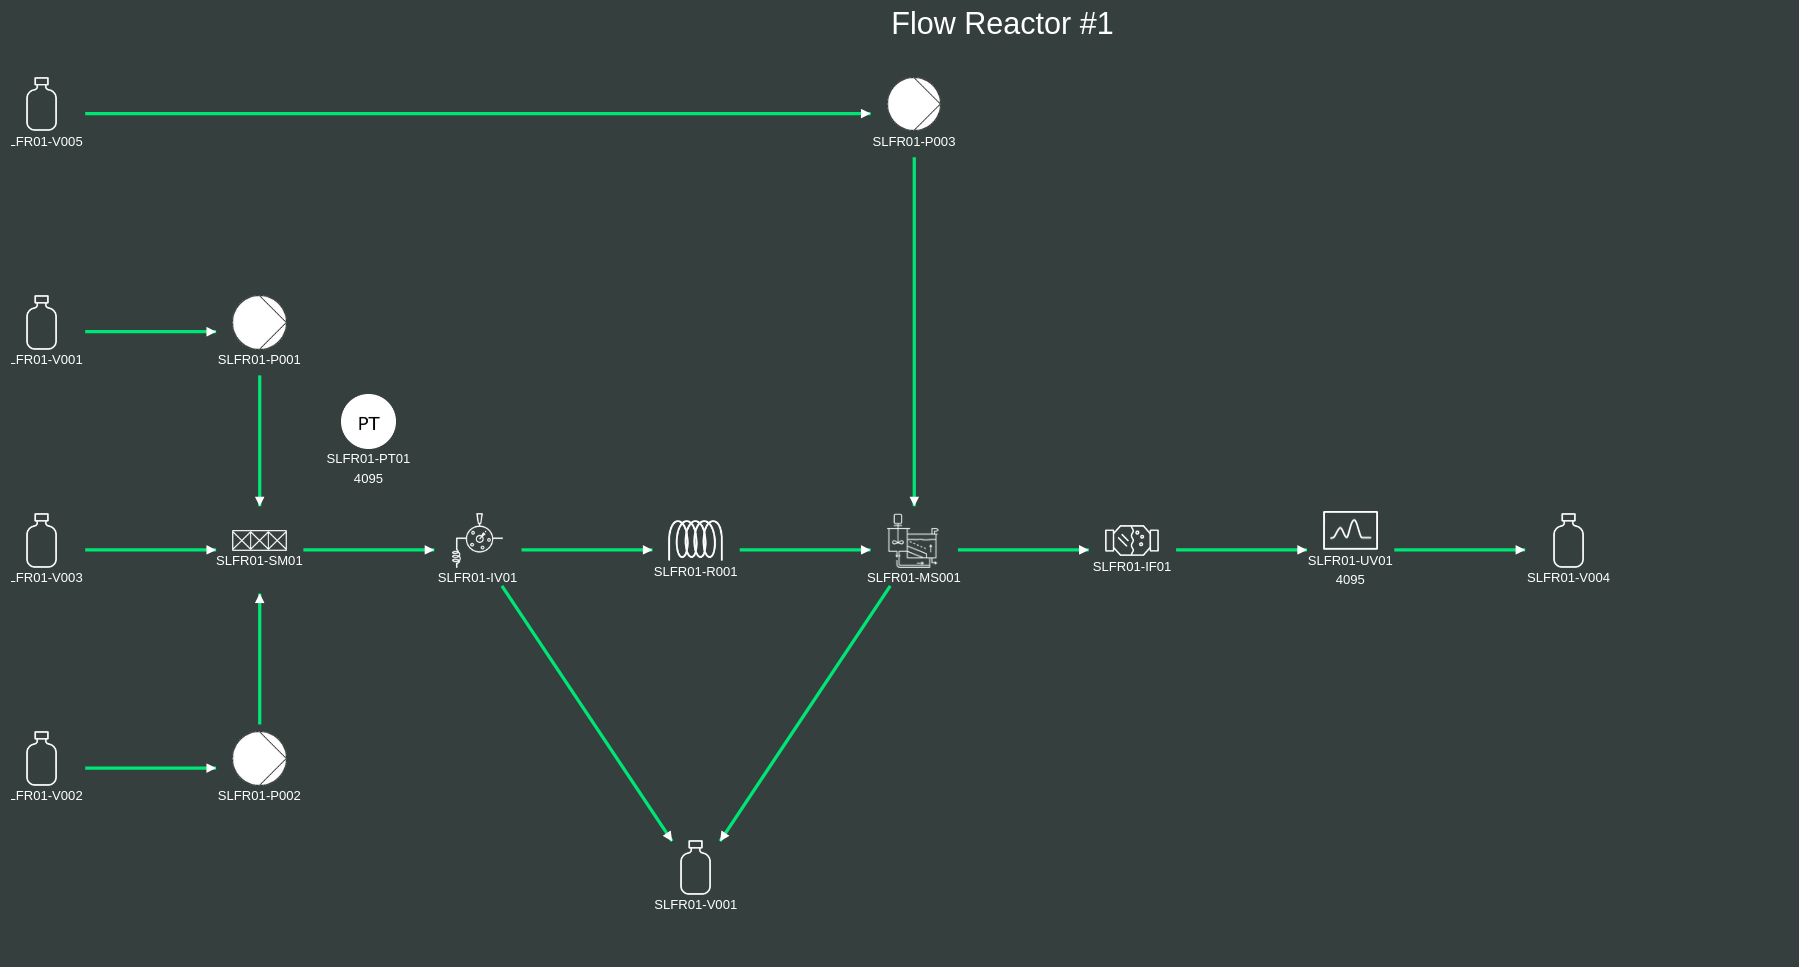
Task: Click the FR01-V002 label text
Action: (47, 796)
